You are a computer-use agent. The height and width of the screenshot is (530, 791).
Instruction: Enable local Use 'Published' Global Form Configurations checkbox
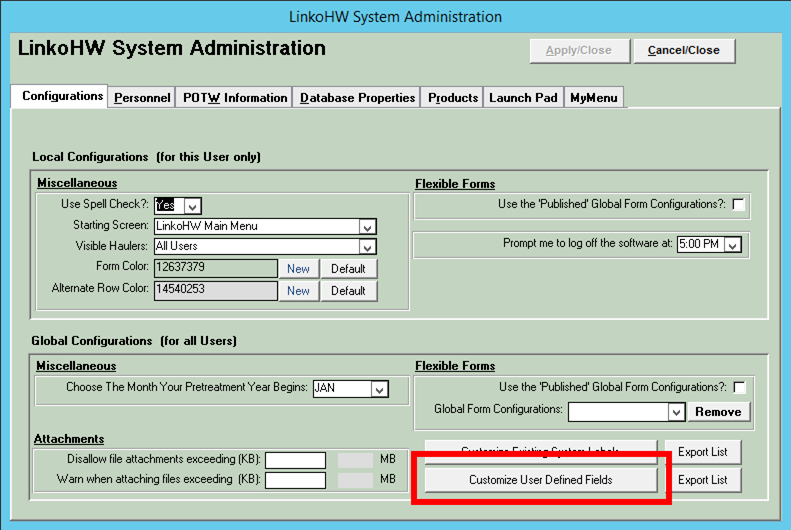(739, 204)
